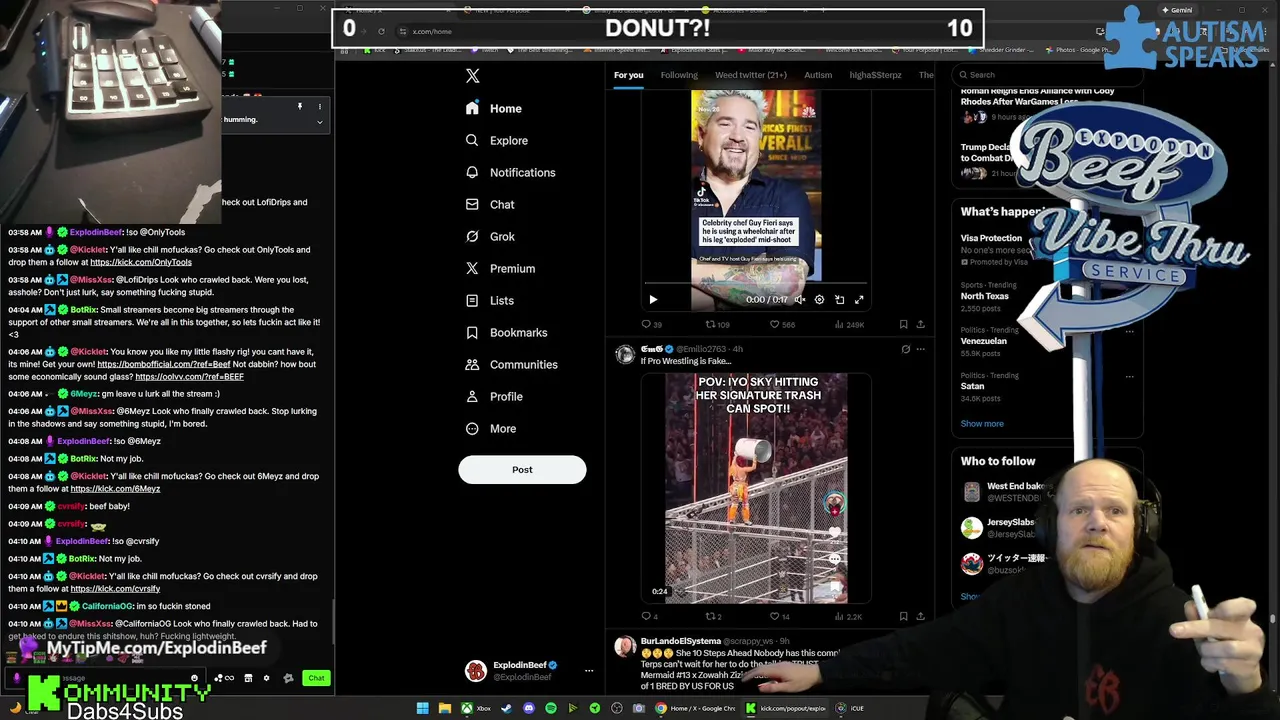This screenshot has width=1280, height=720.
Task: Bookmark the Guy Fieri post
Action: [x=903, y=324]
